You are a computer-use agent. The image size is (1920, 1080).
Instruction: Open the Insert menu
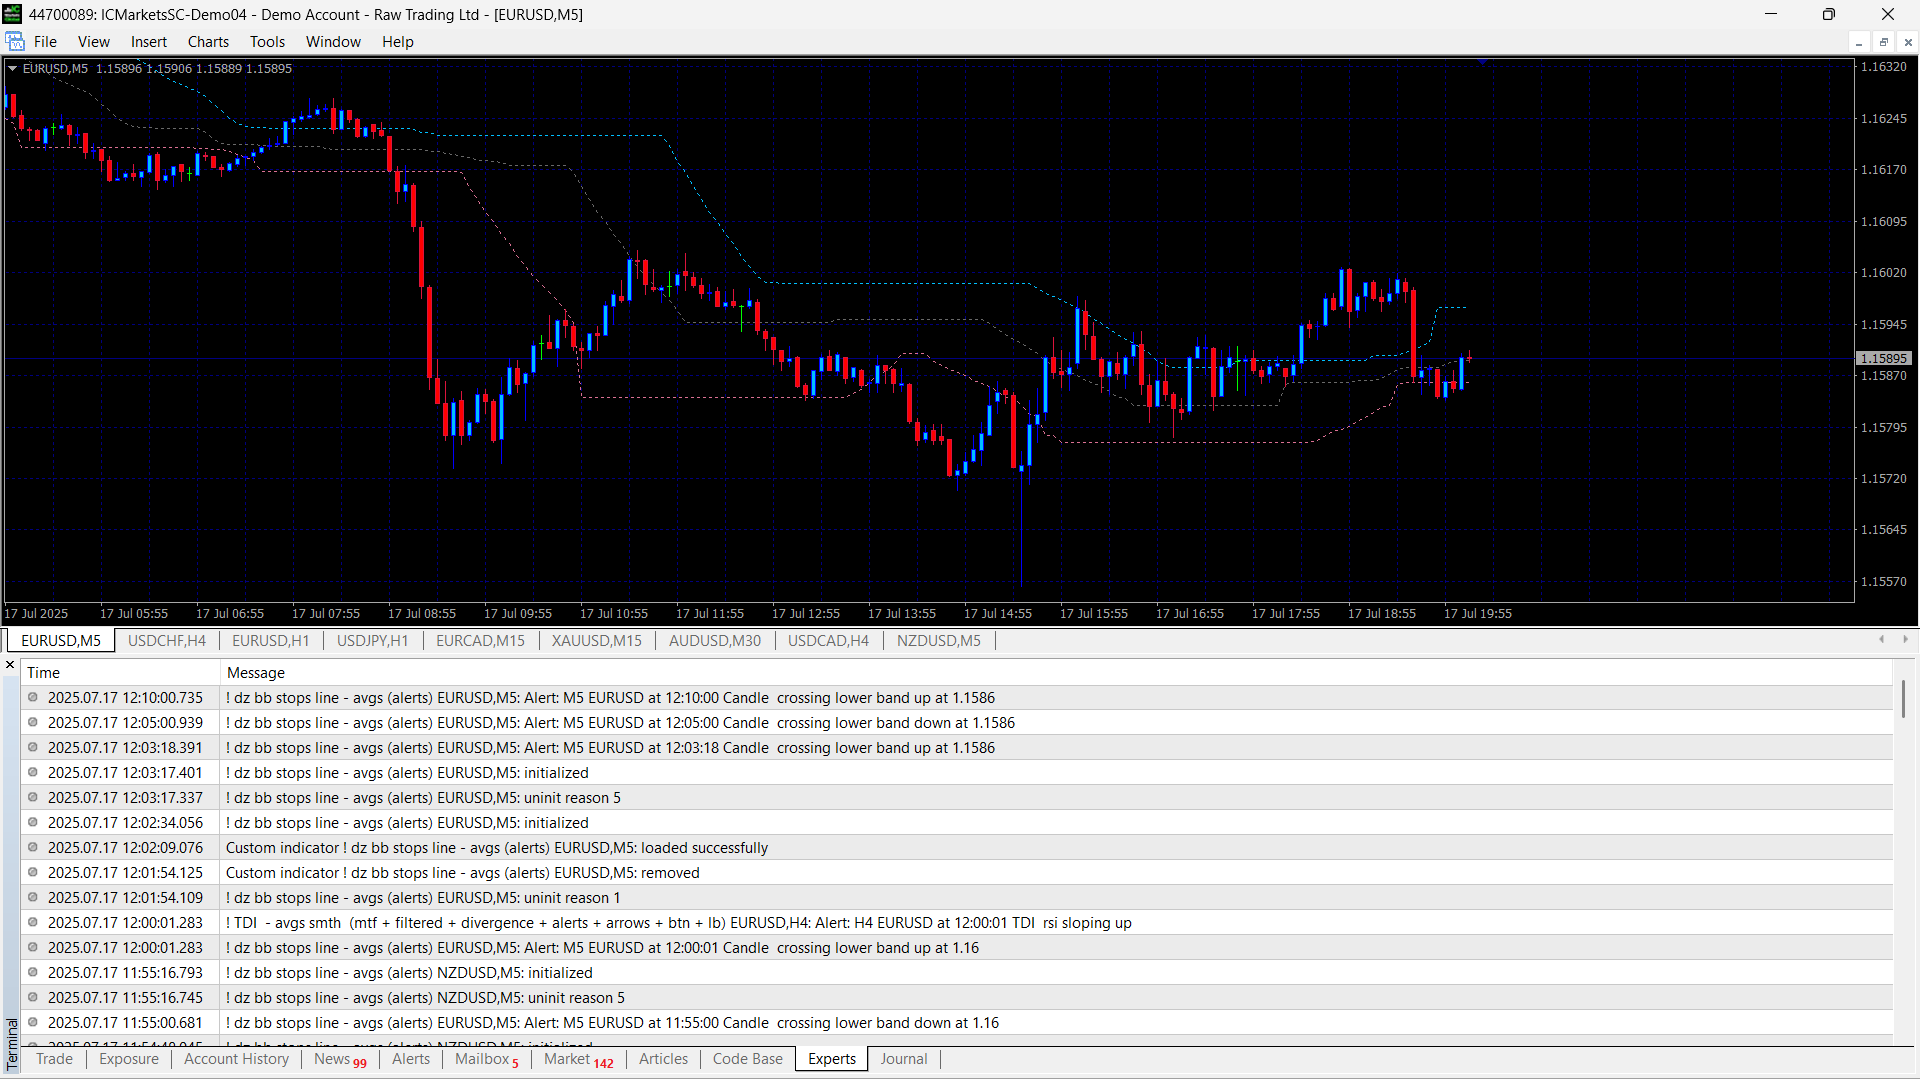tap(148, 42)
